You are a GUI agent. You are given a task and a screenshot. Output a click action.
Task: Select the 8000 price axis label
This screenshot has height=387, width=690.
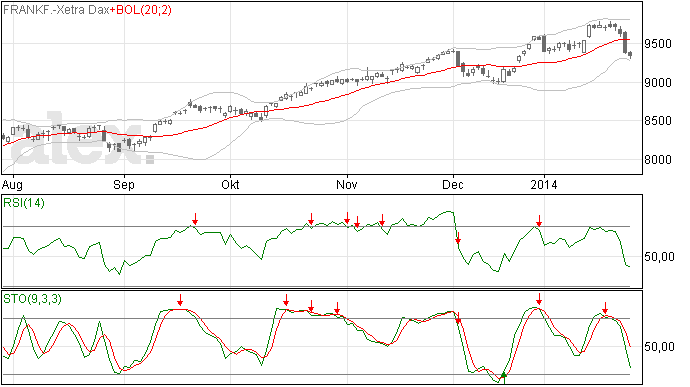[x=658, y=159]
